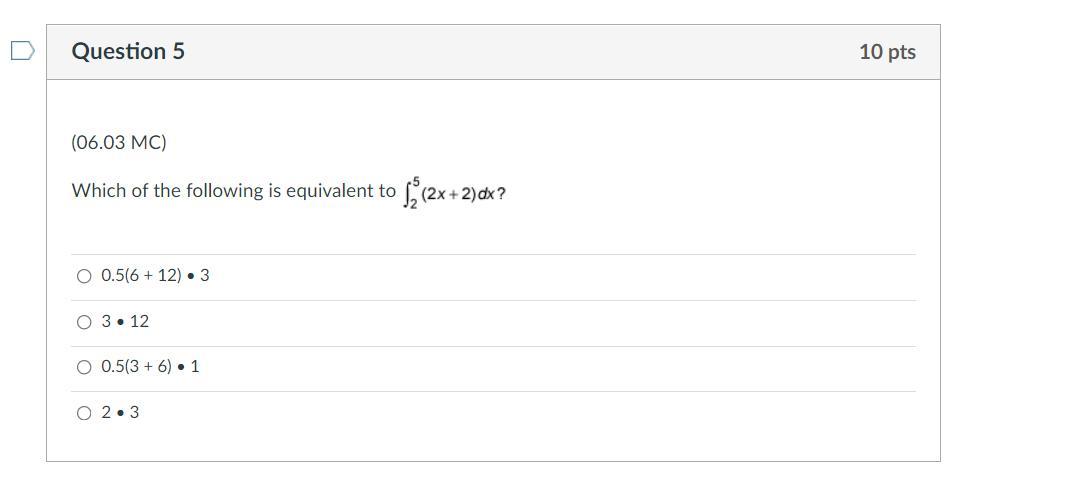Click the 10 pts label
Image resolution: width=1081 pixels, height=496 pixels.
(x=887, y=52)
